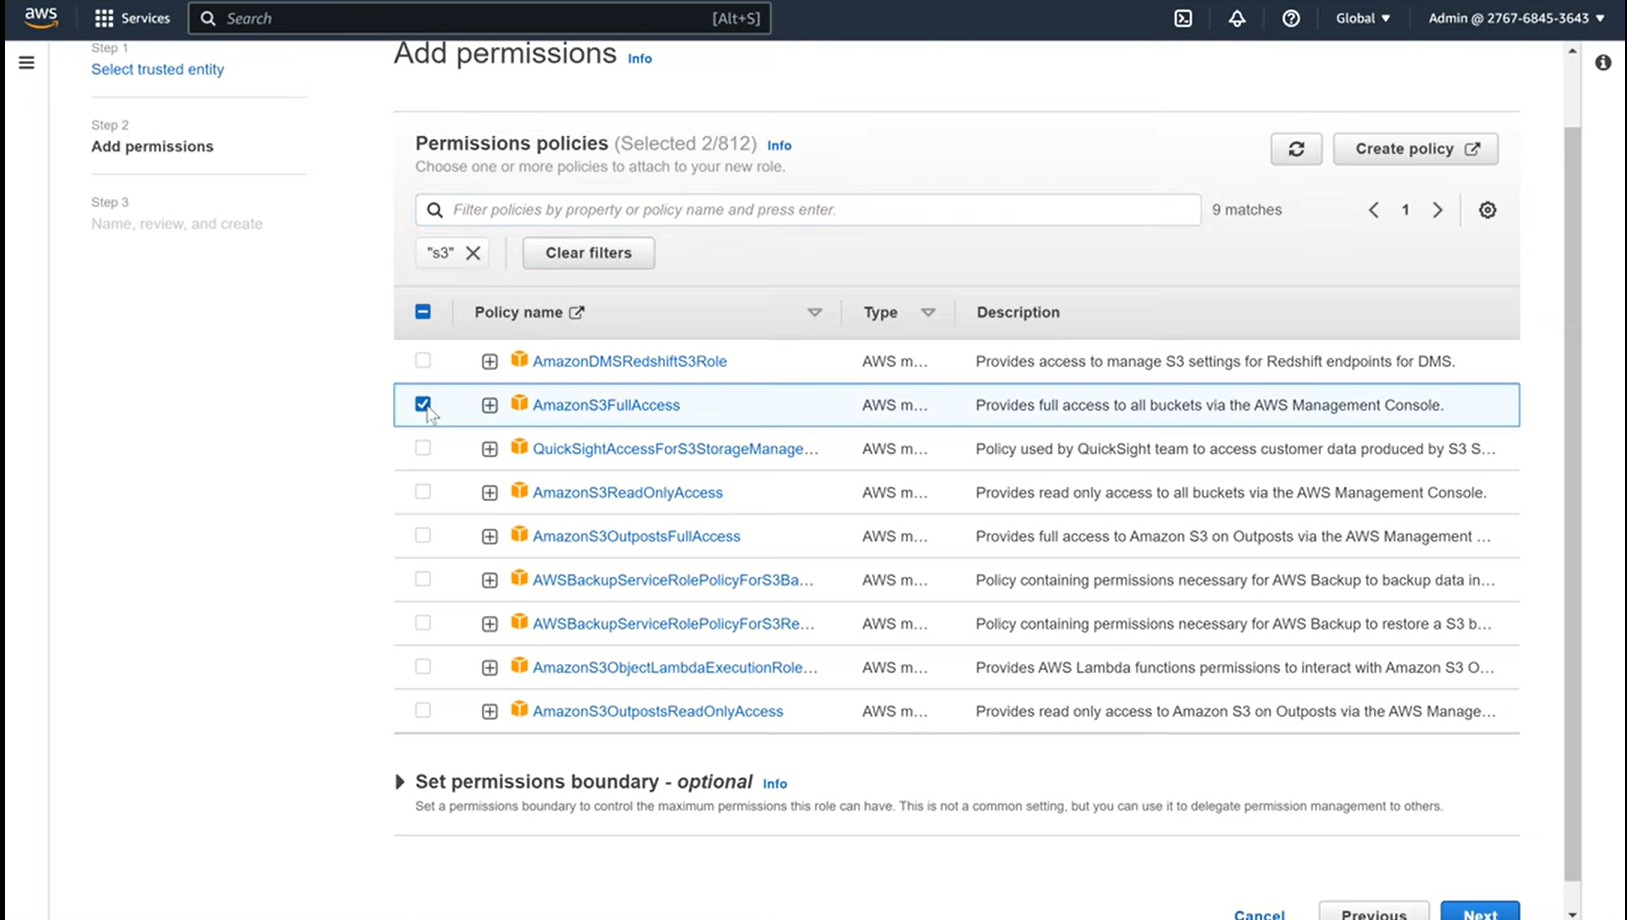Go to next page of policies
Viewport: 1627px width, 920px height.
click(x=1438, y=210)
